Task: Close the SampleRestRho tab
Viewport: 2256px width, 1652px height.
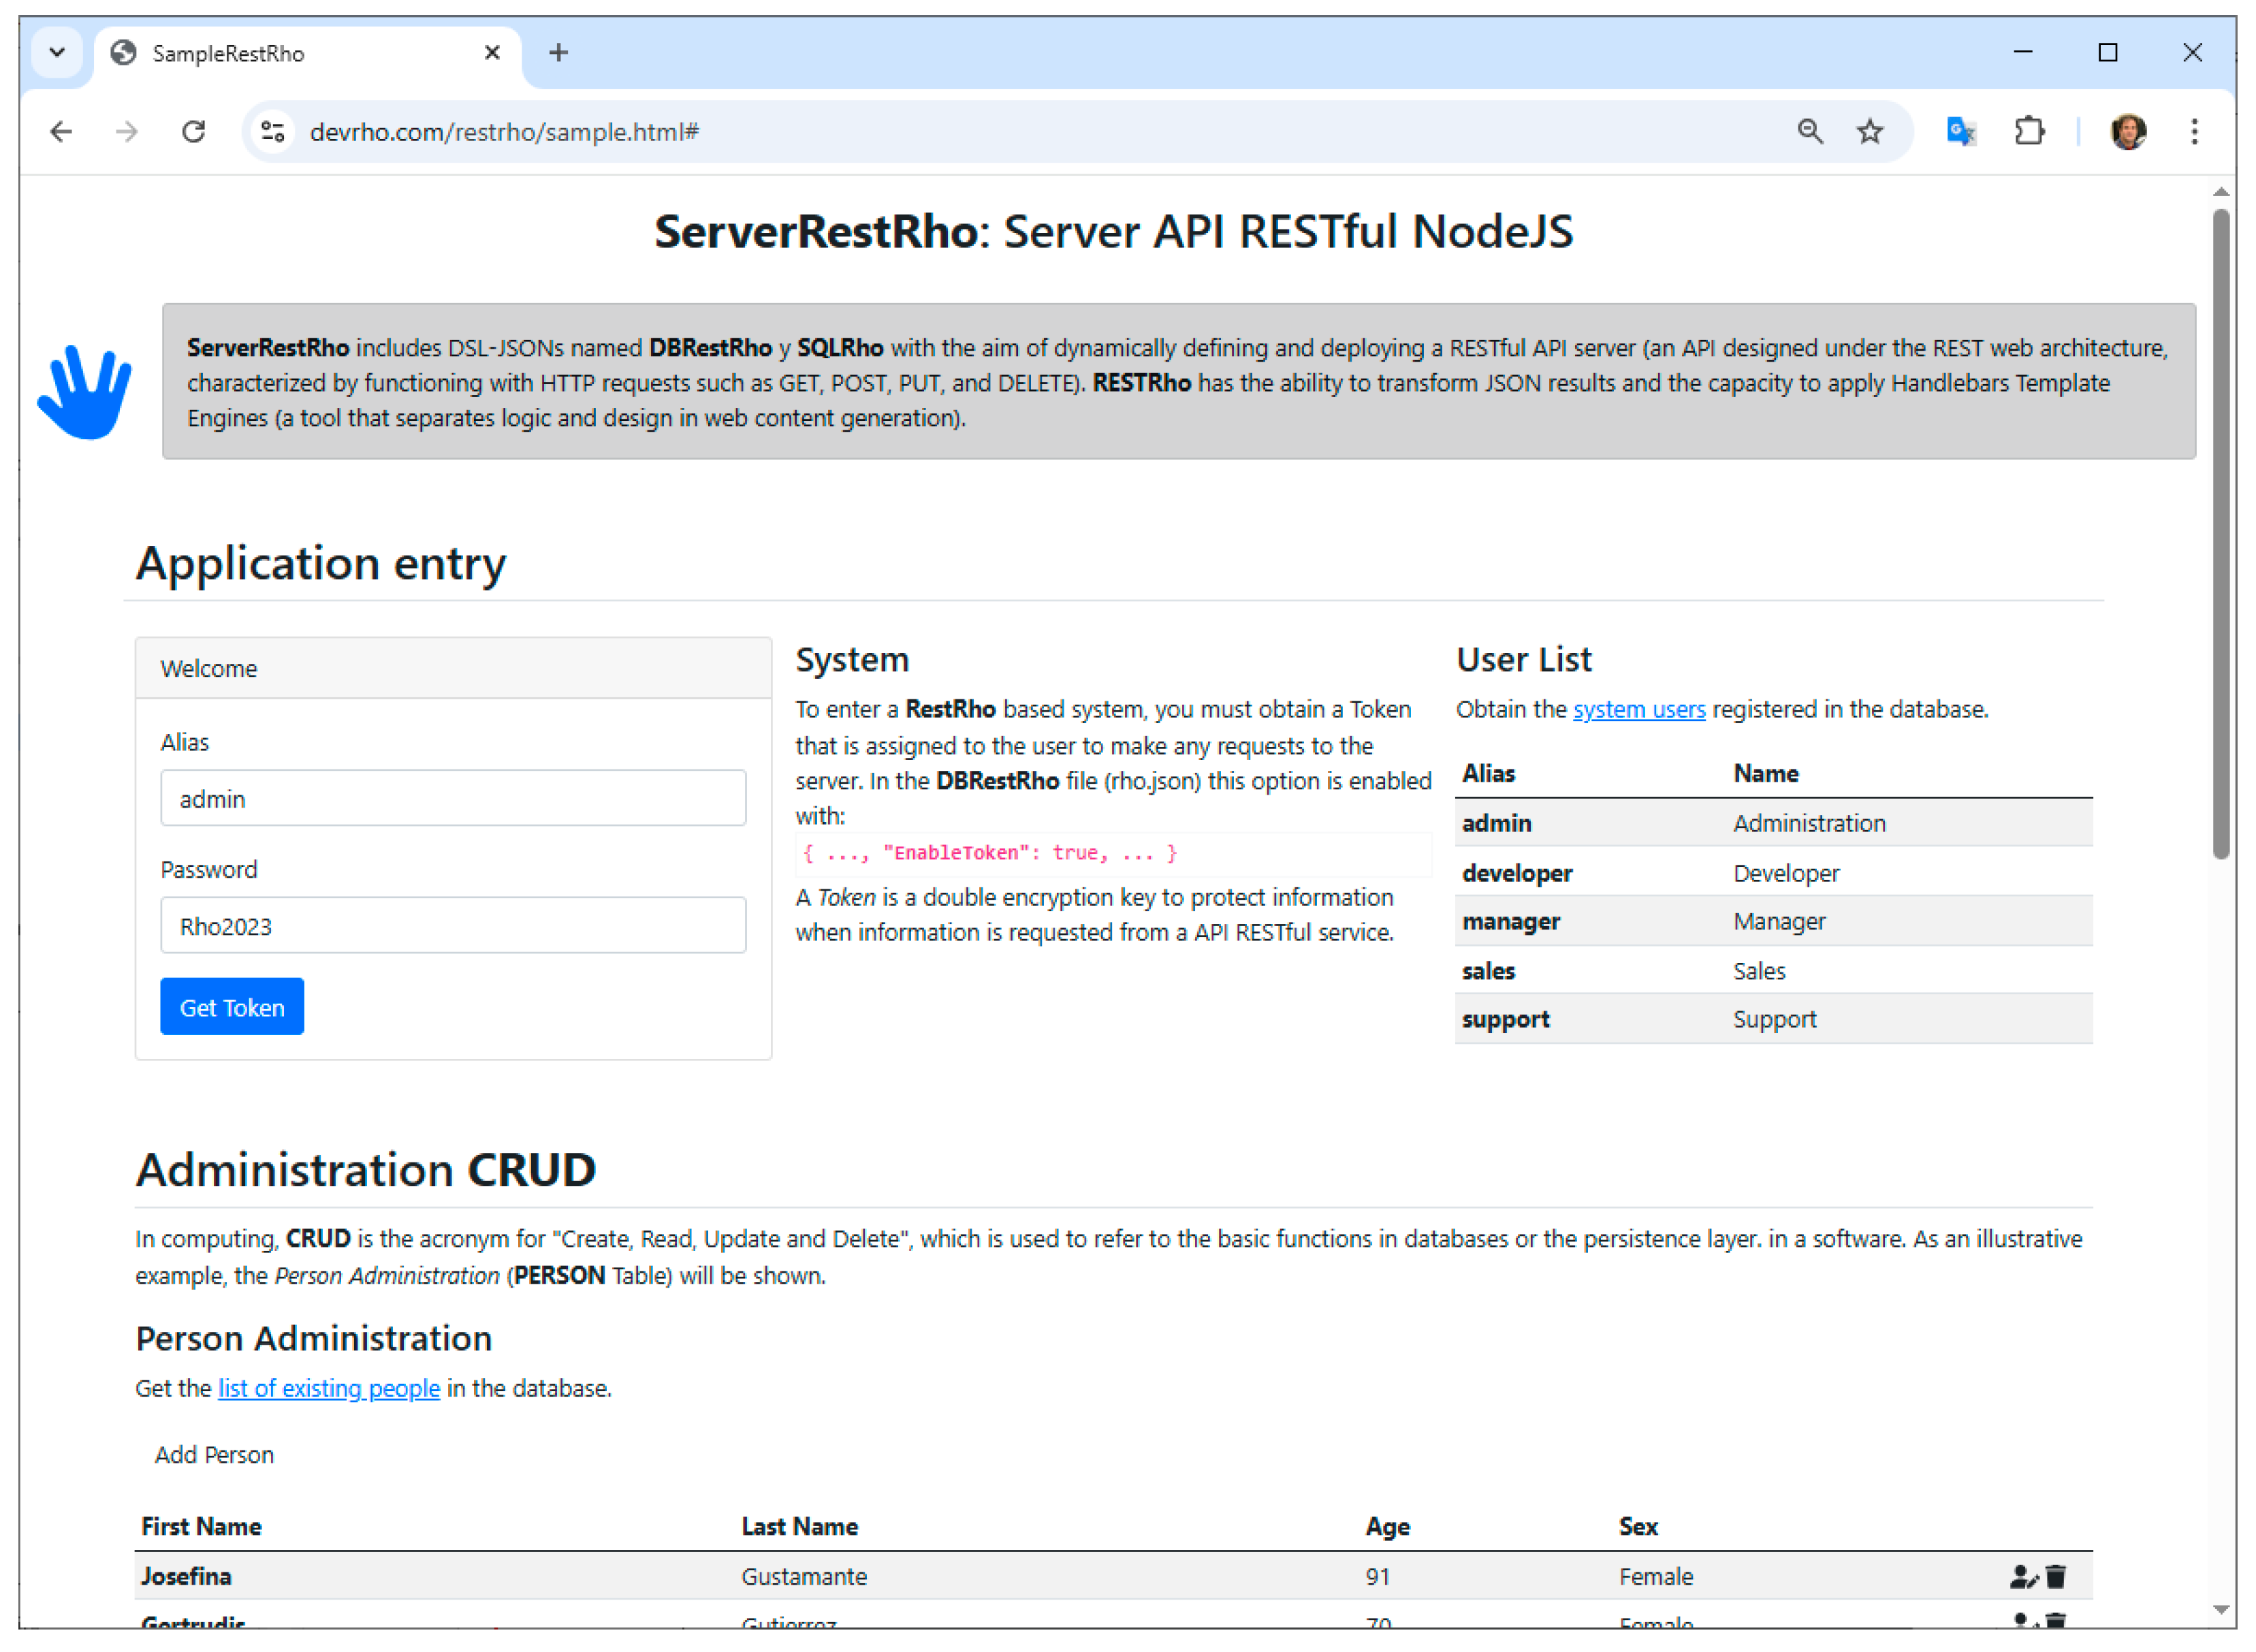Action: [x=491, y=52]
